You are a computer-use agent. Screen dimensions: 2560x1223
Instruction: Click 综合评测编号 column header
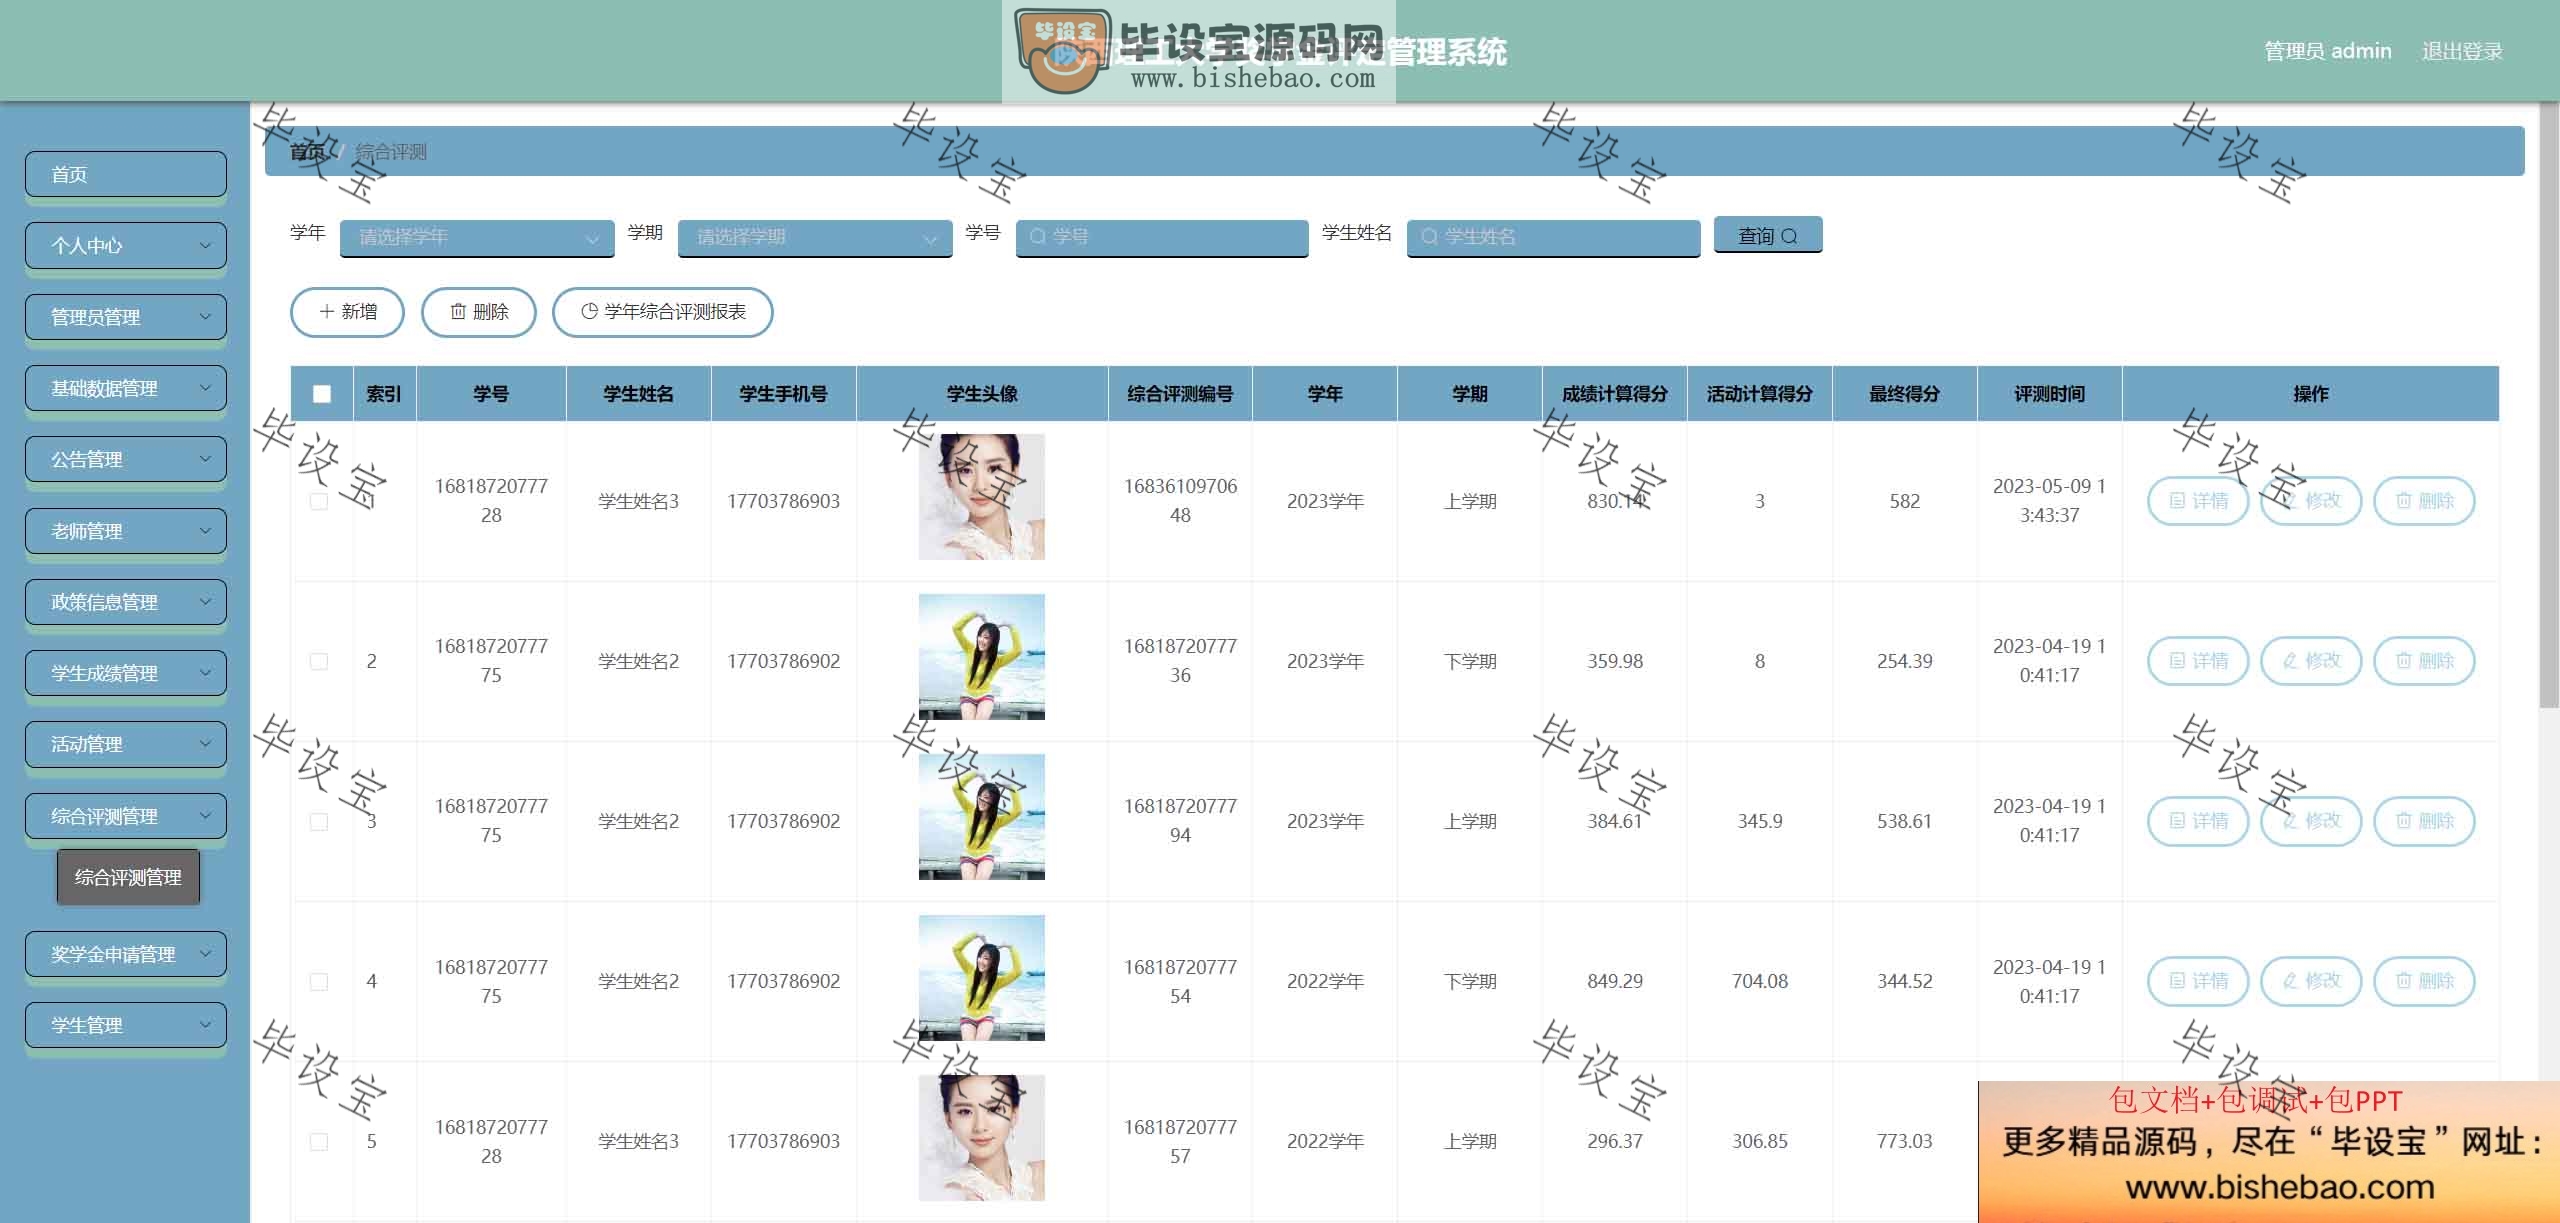tap(1180, 394)
